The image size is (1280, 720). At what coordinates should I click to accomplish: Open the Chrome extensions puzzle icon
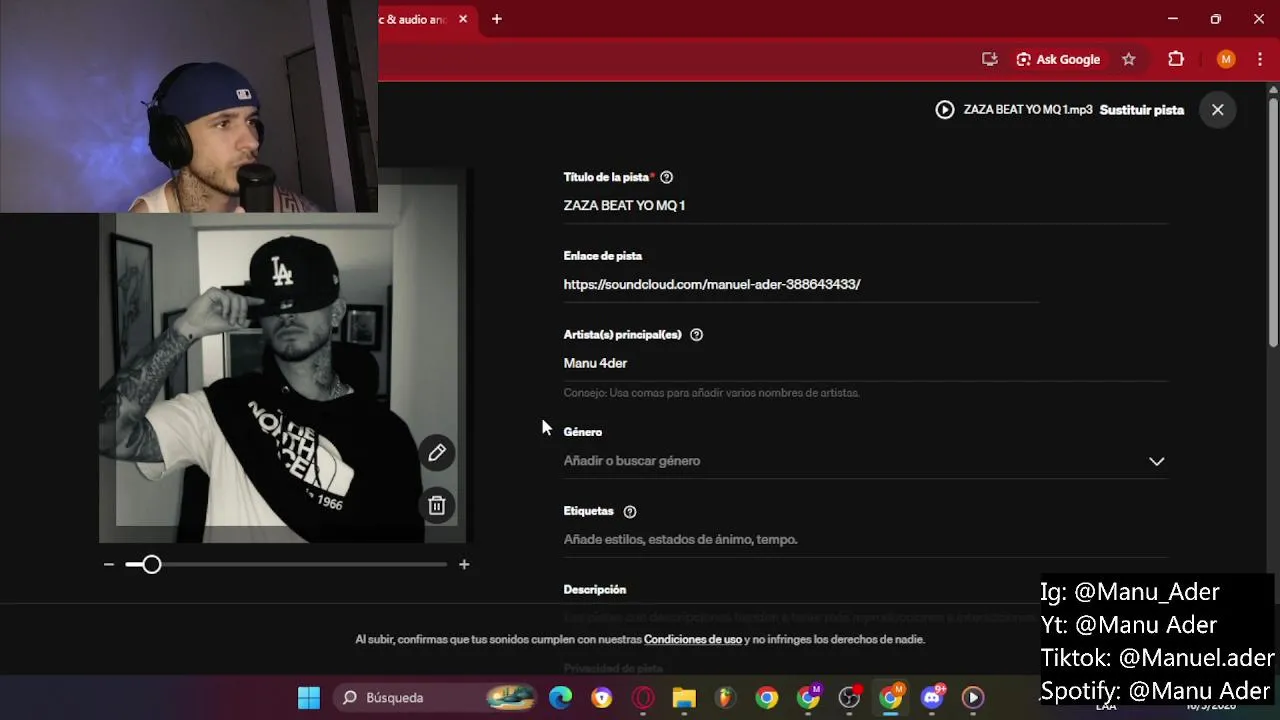[1176, 59]
